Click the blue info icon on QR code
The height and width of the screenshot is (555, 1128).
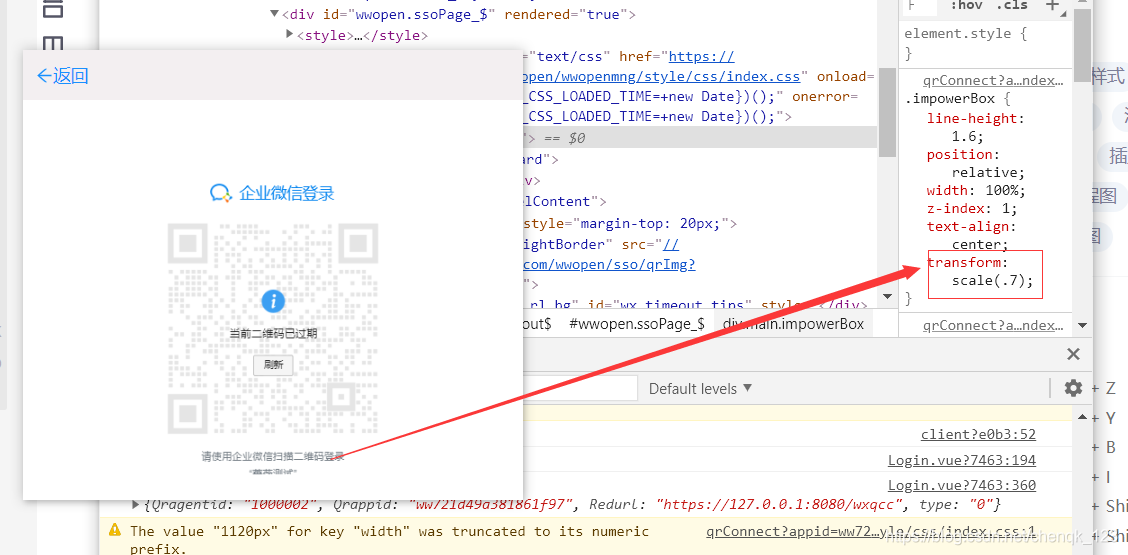pos(273,301)
